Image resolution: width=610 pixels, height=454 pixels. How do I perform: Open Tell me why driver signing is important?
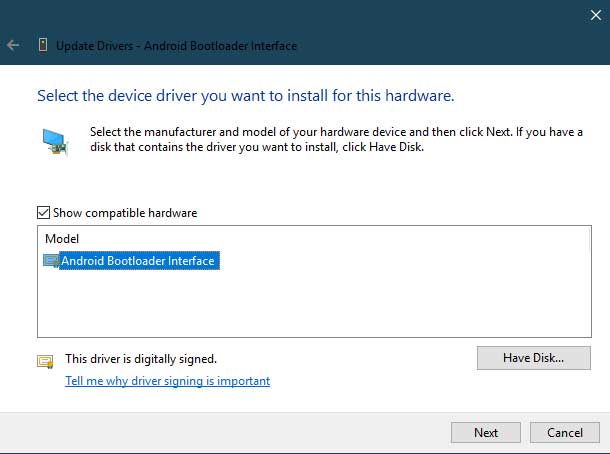[167, 381]
